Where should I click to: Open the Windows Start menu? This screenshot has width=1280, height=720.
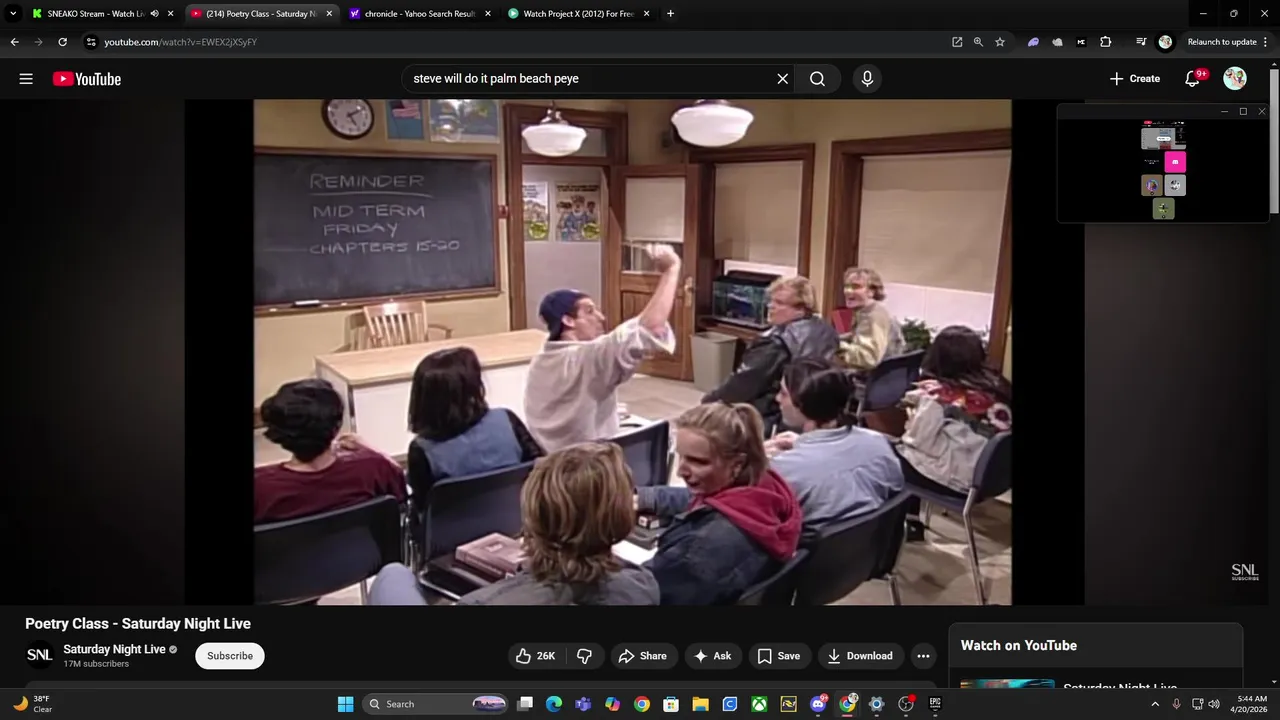(x=346, y=704)
